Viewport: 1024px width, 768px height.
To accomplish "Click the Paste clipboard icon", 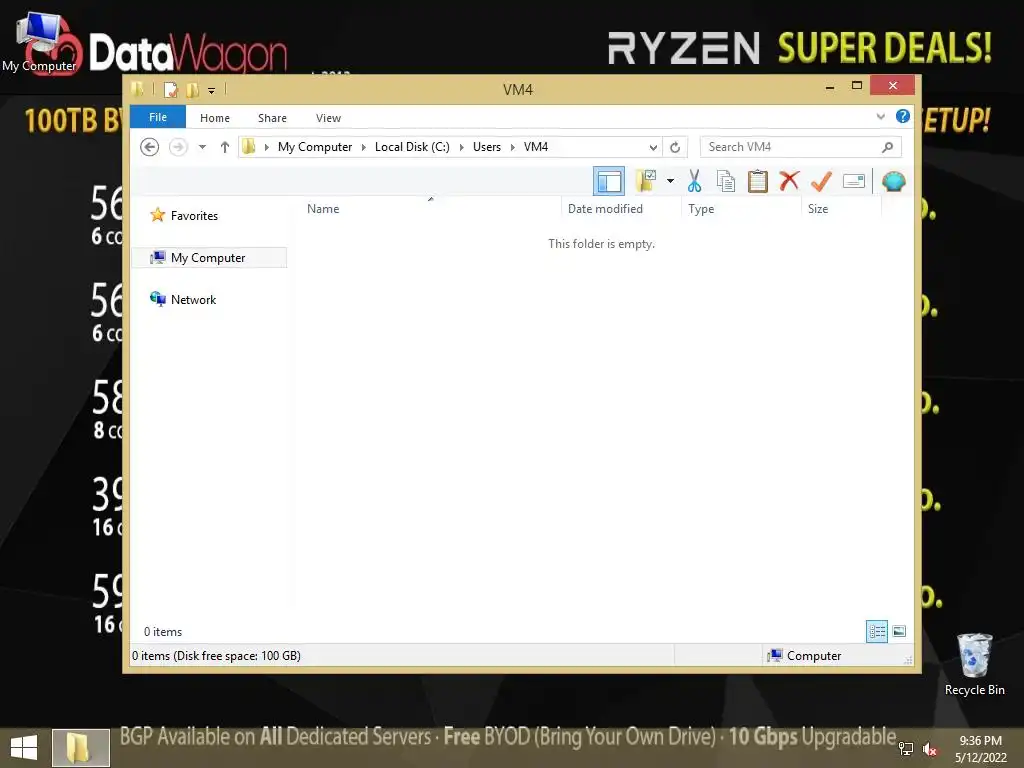I will tap(758, 181).
